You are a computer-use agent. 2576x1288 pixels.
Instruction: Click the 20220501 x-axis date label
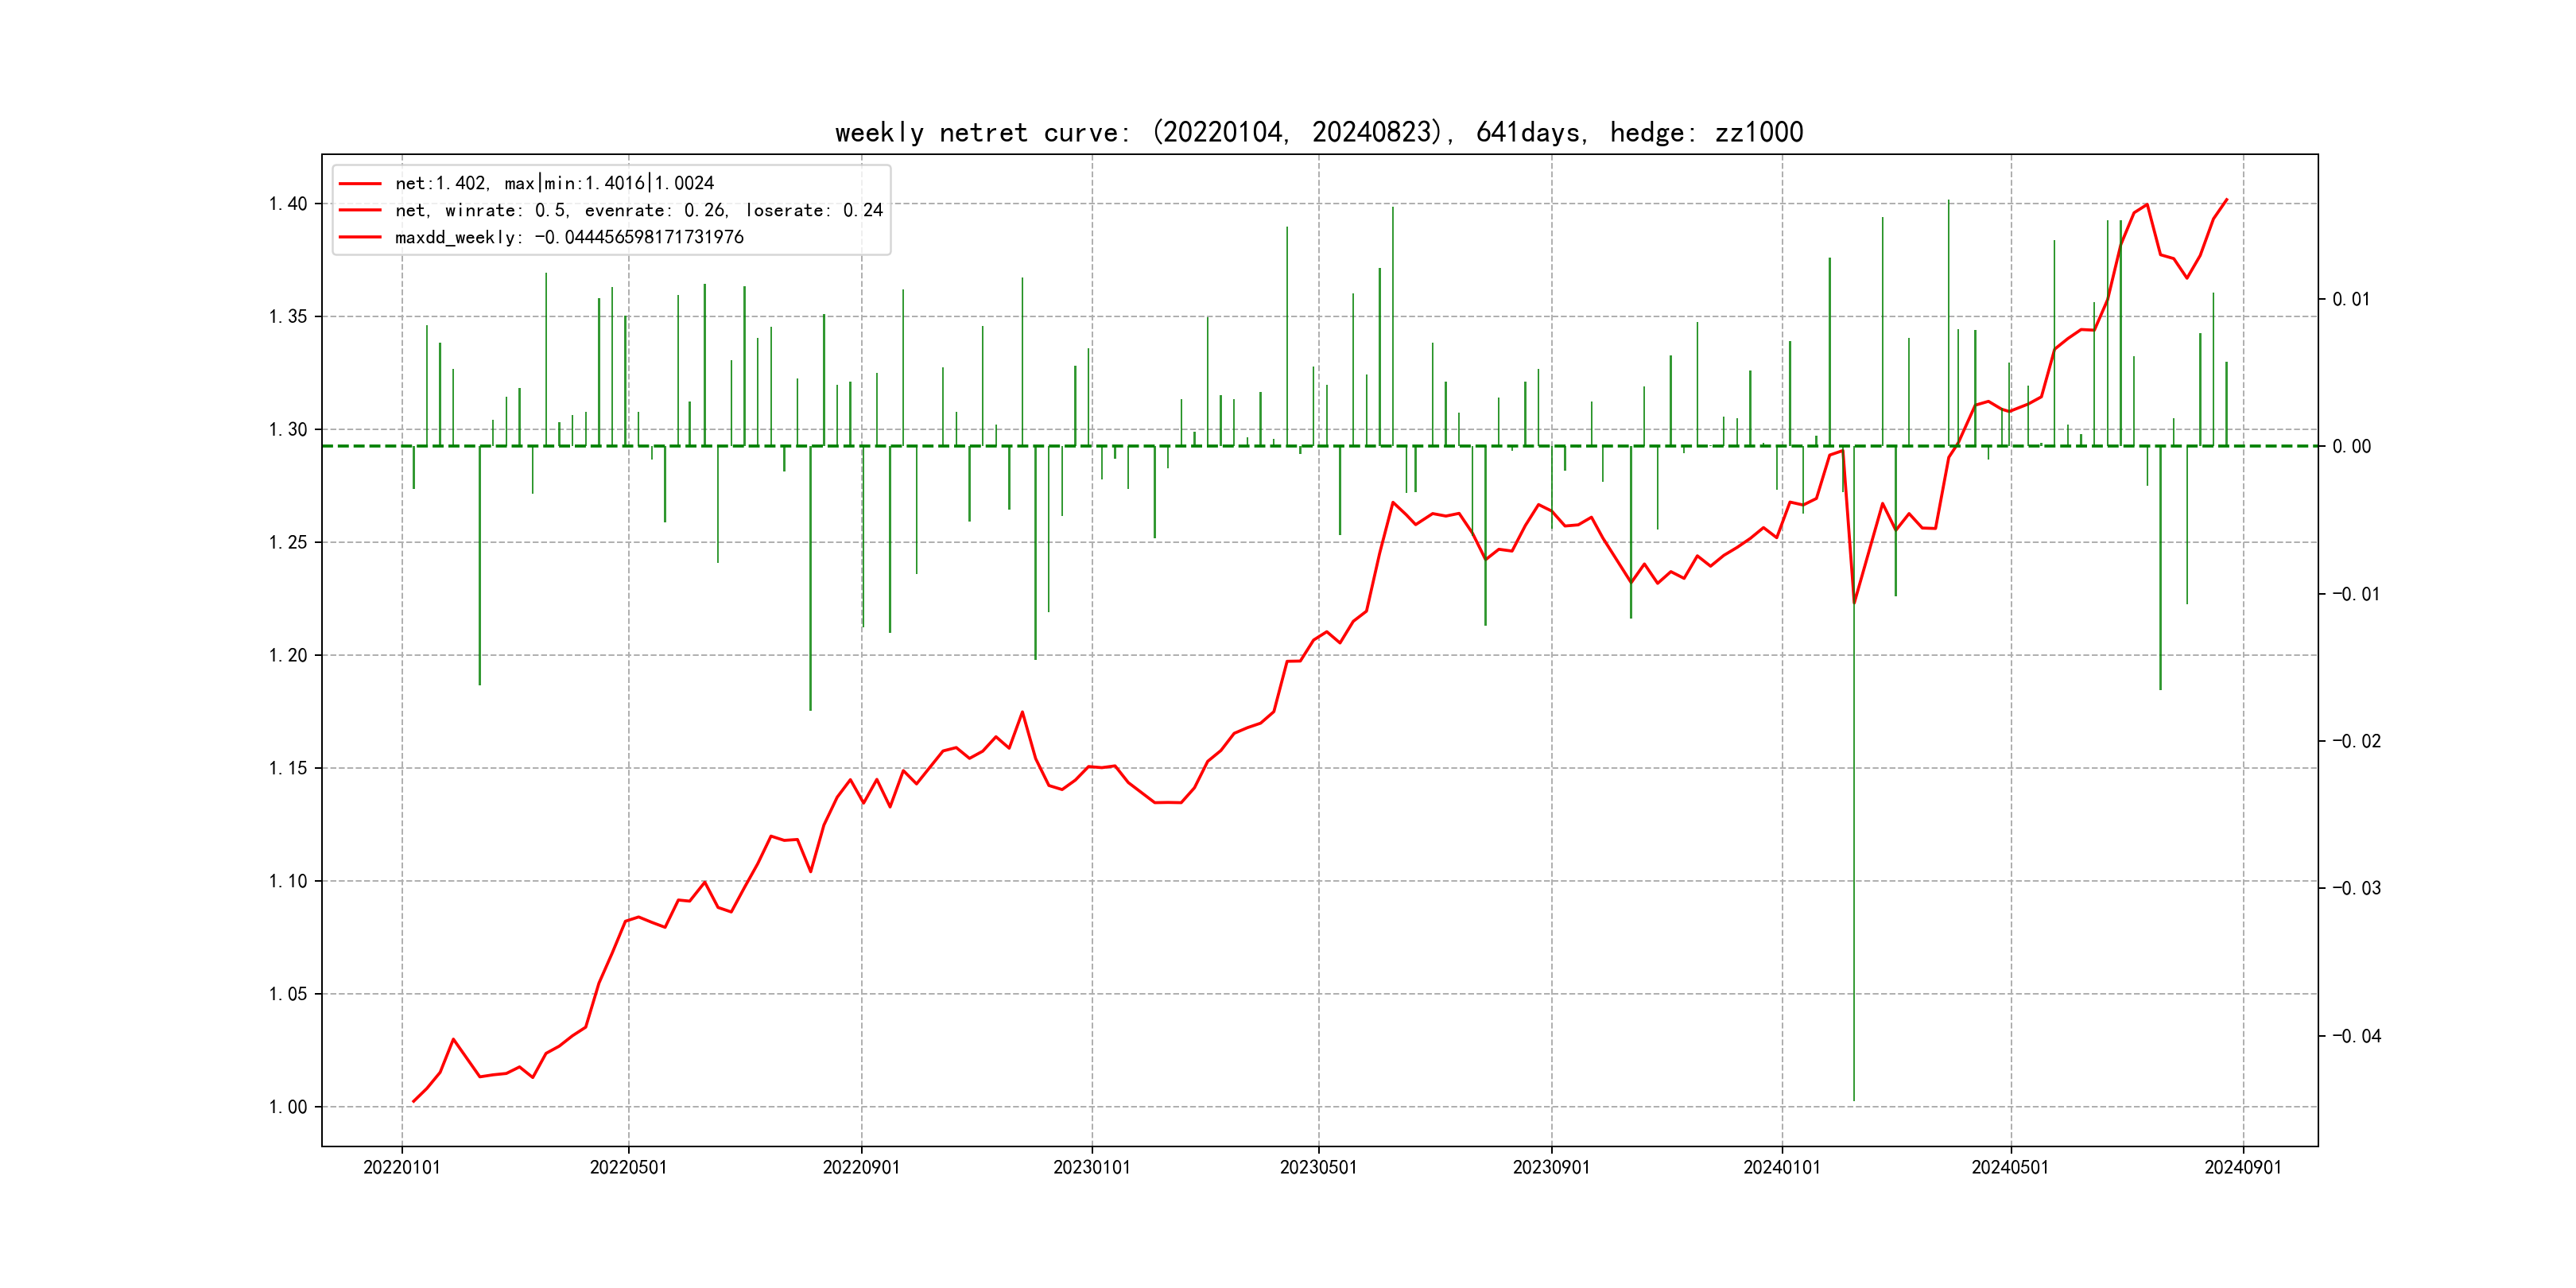coord(628,1168)
